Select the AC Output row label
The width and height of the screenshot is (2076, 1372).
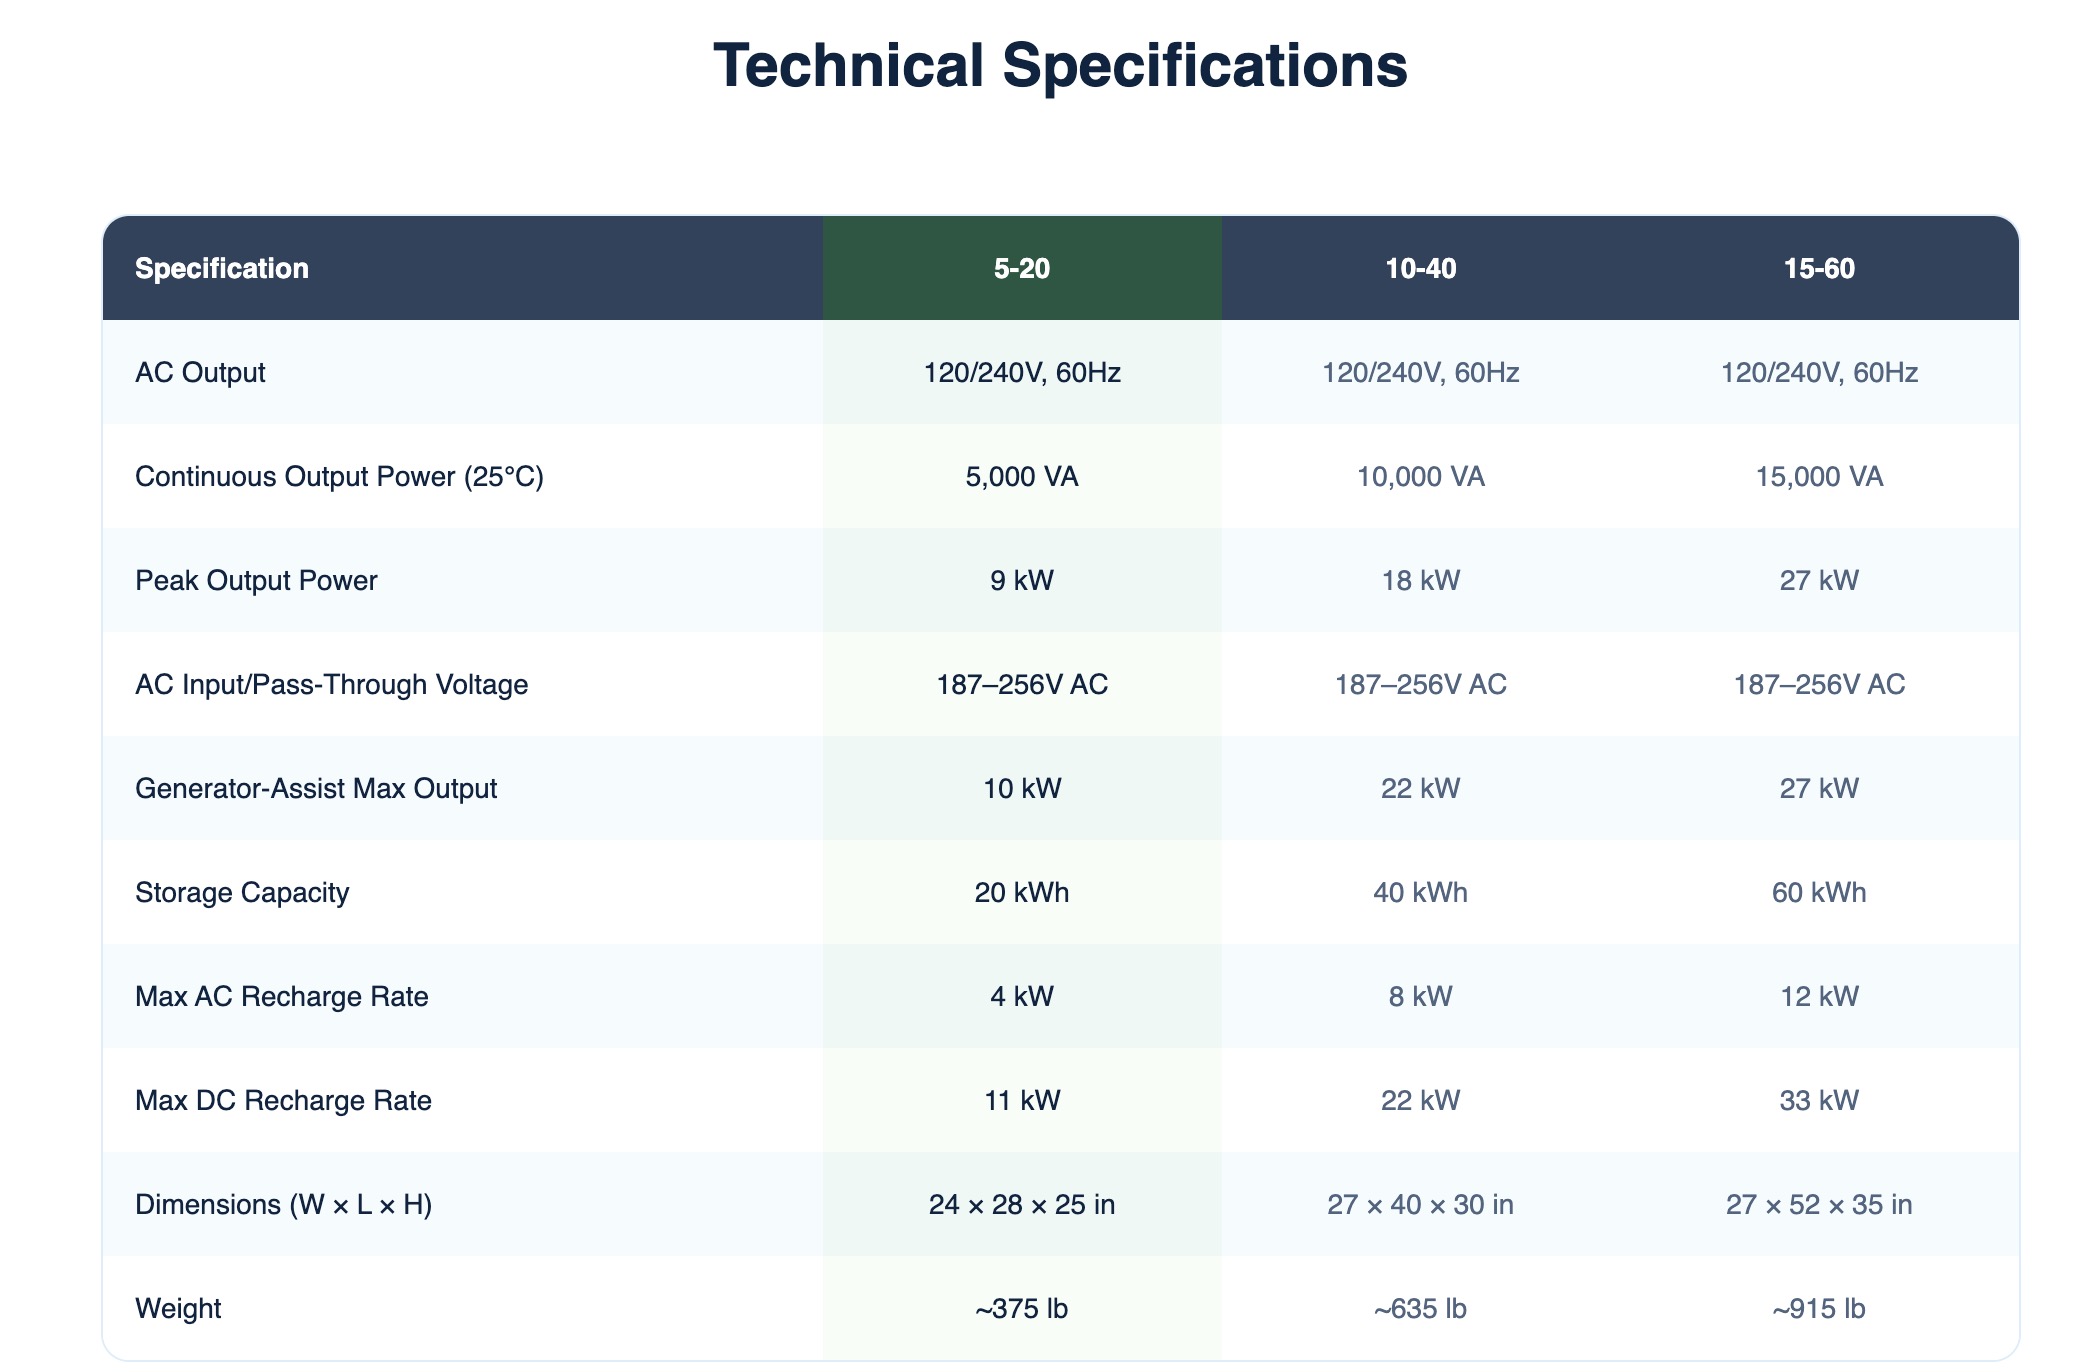(x=200, y=372)
